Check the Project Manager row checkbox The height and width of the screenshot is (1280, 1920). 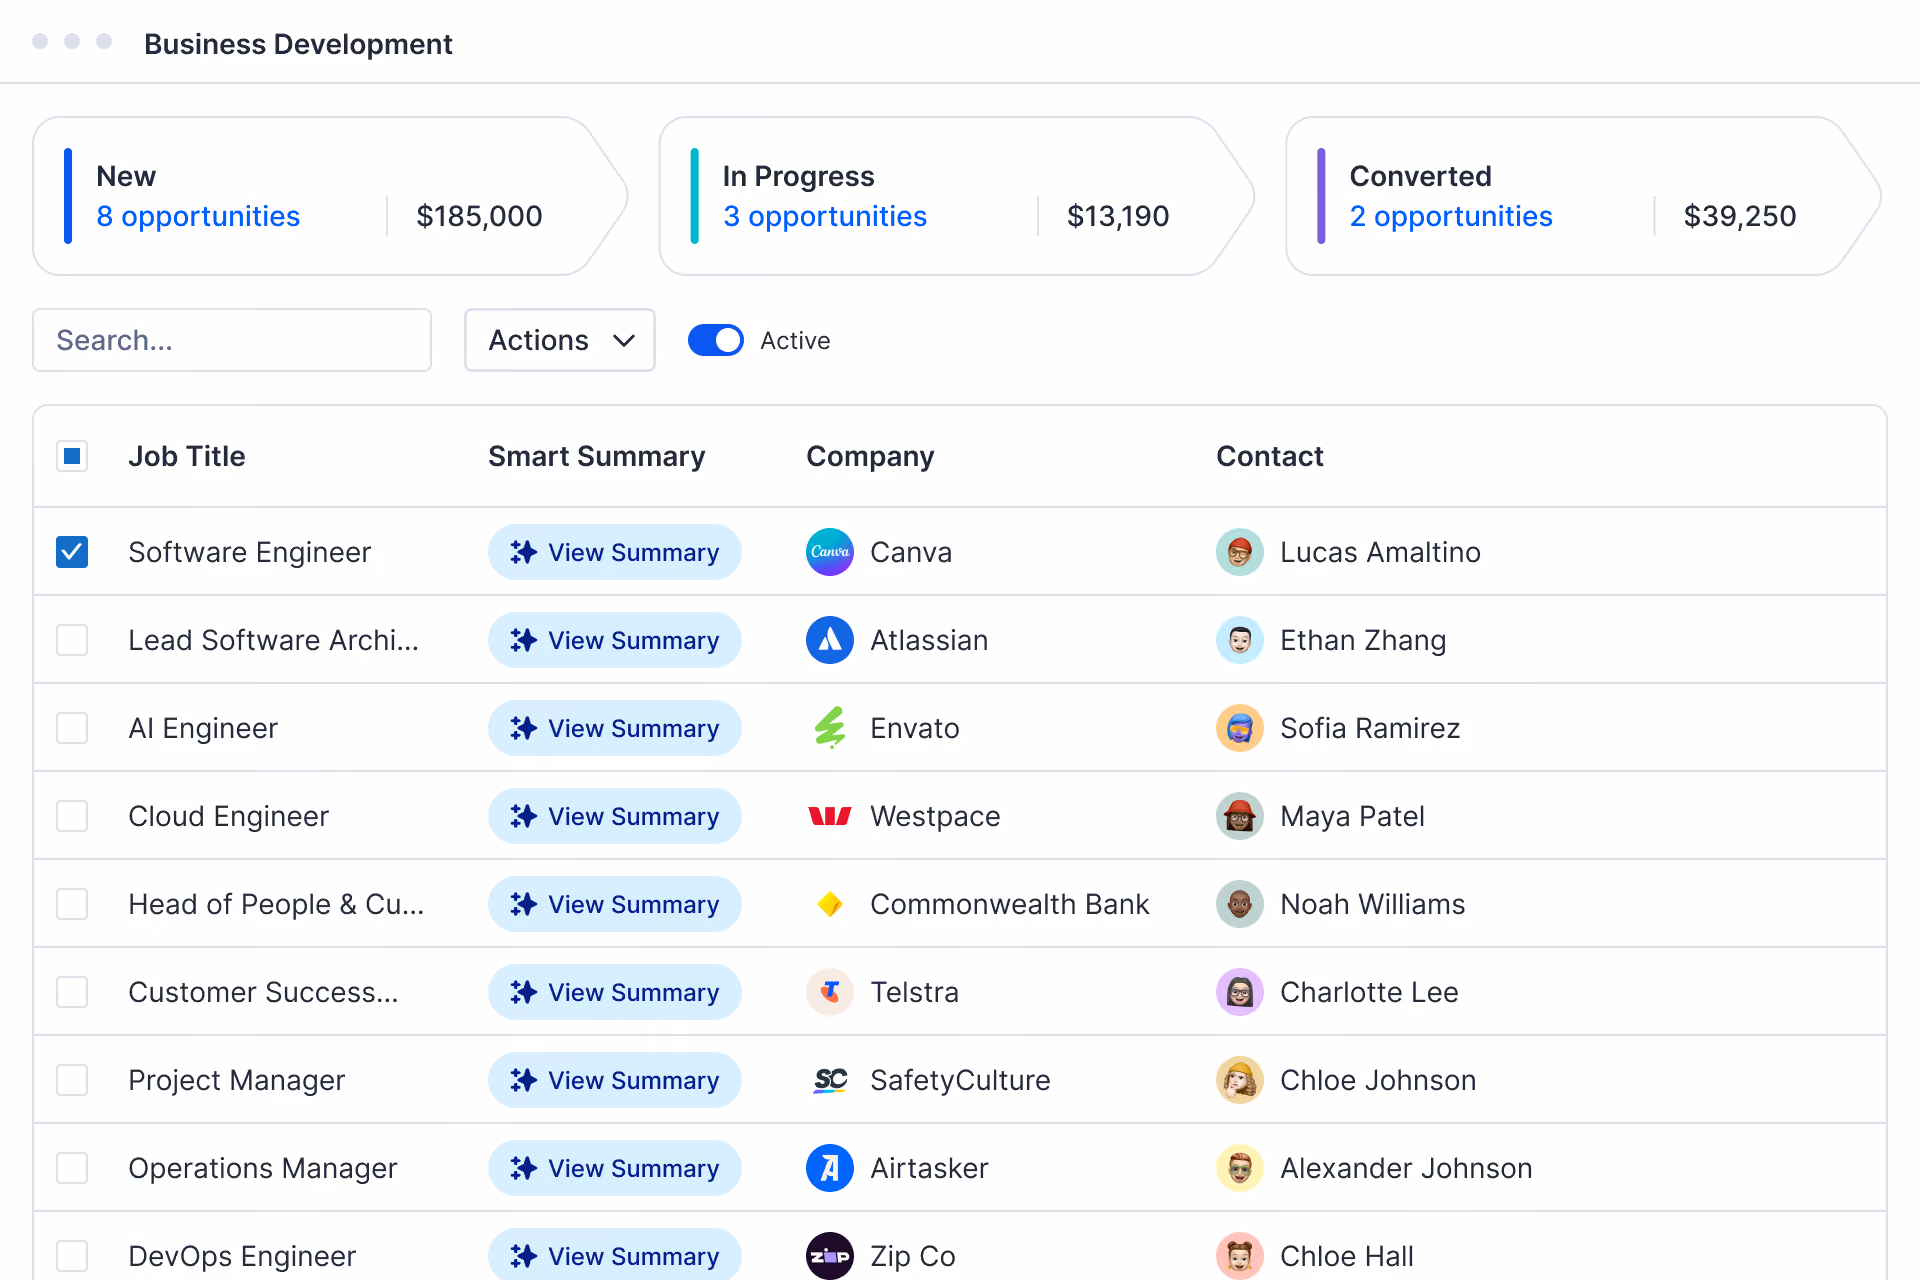72,1080
